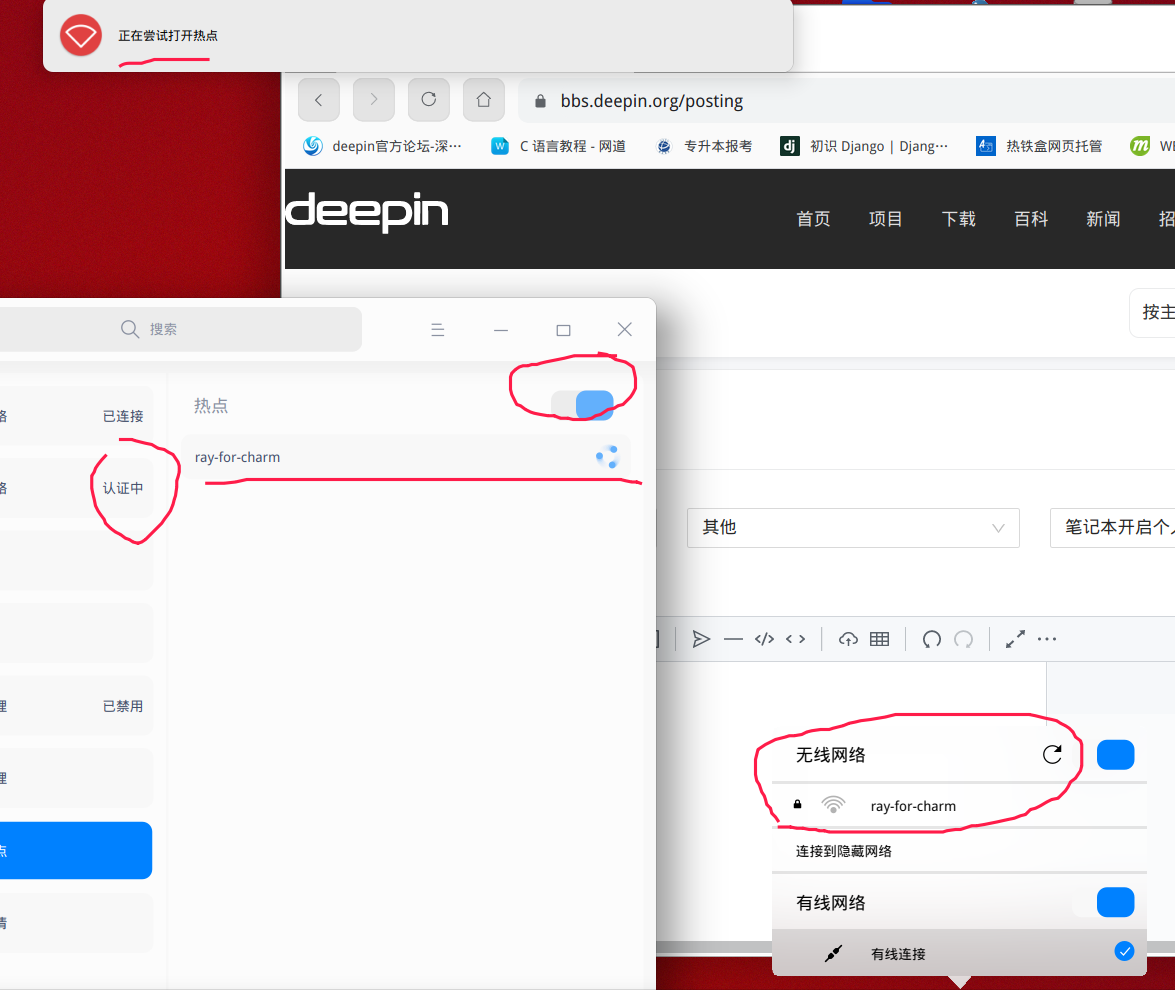The image size is (1175, 990).
Task: Open 热铁盒网页托管 bookmark
Action: 1039,146
